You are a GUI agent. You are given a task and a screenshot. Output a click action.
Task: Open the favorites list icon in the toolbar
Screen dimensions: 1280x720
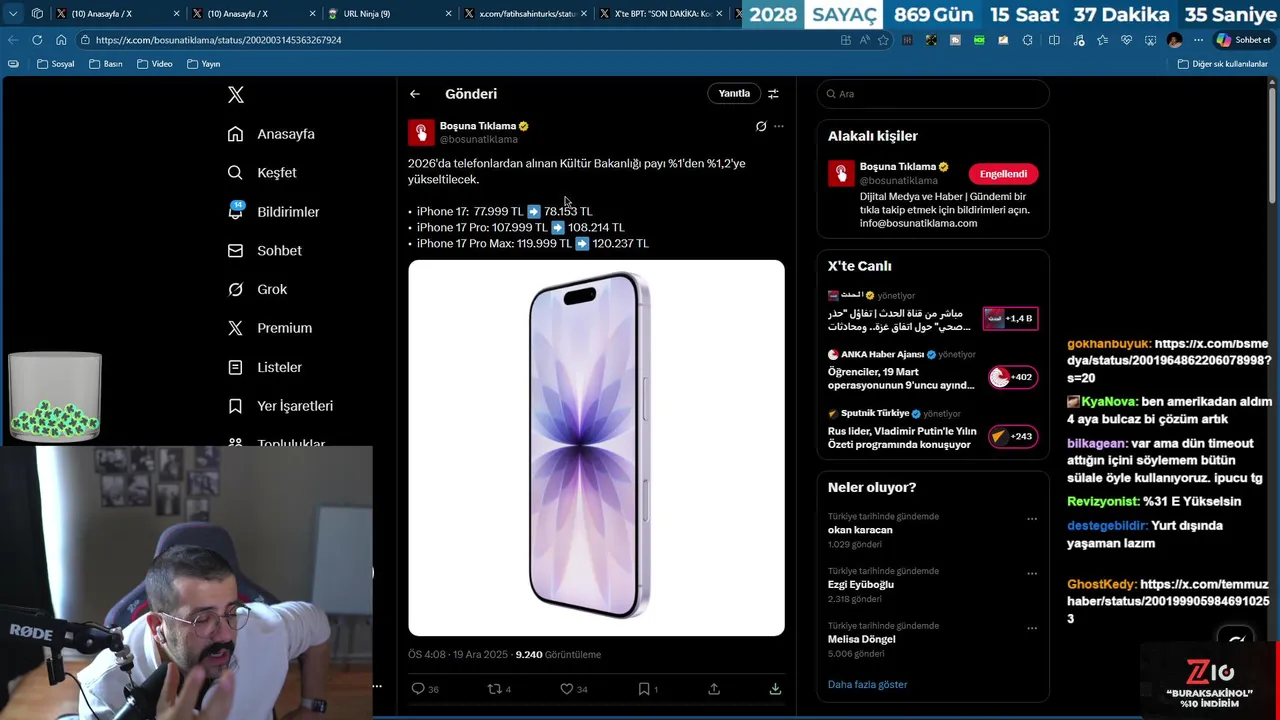point(1102,40)
